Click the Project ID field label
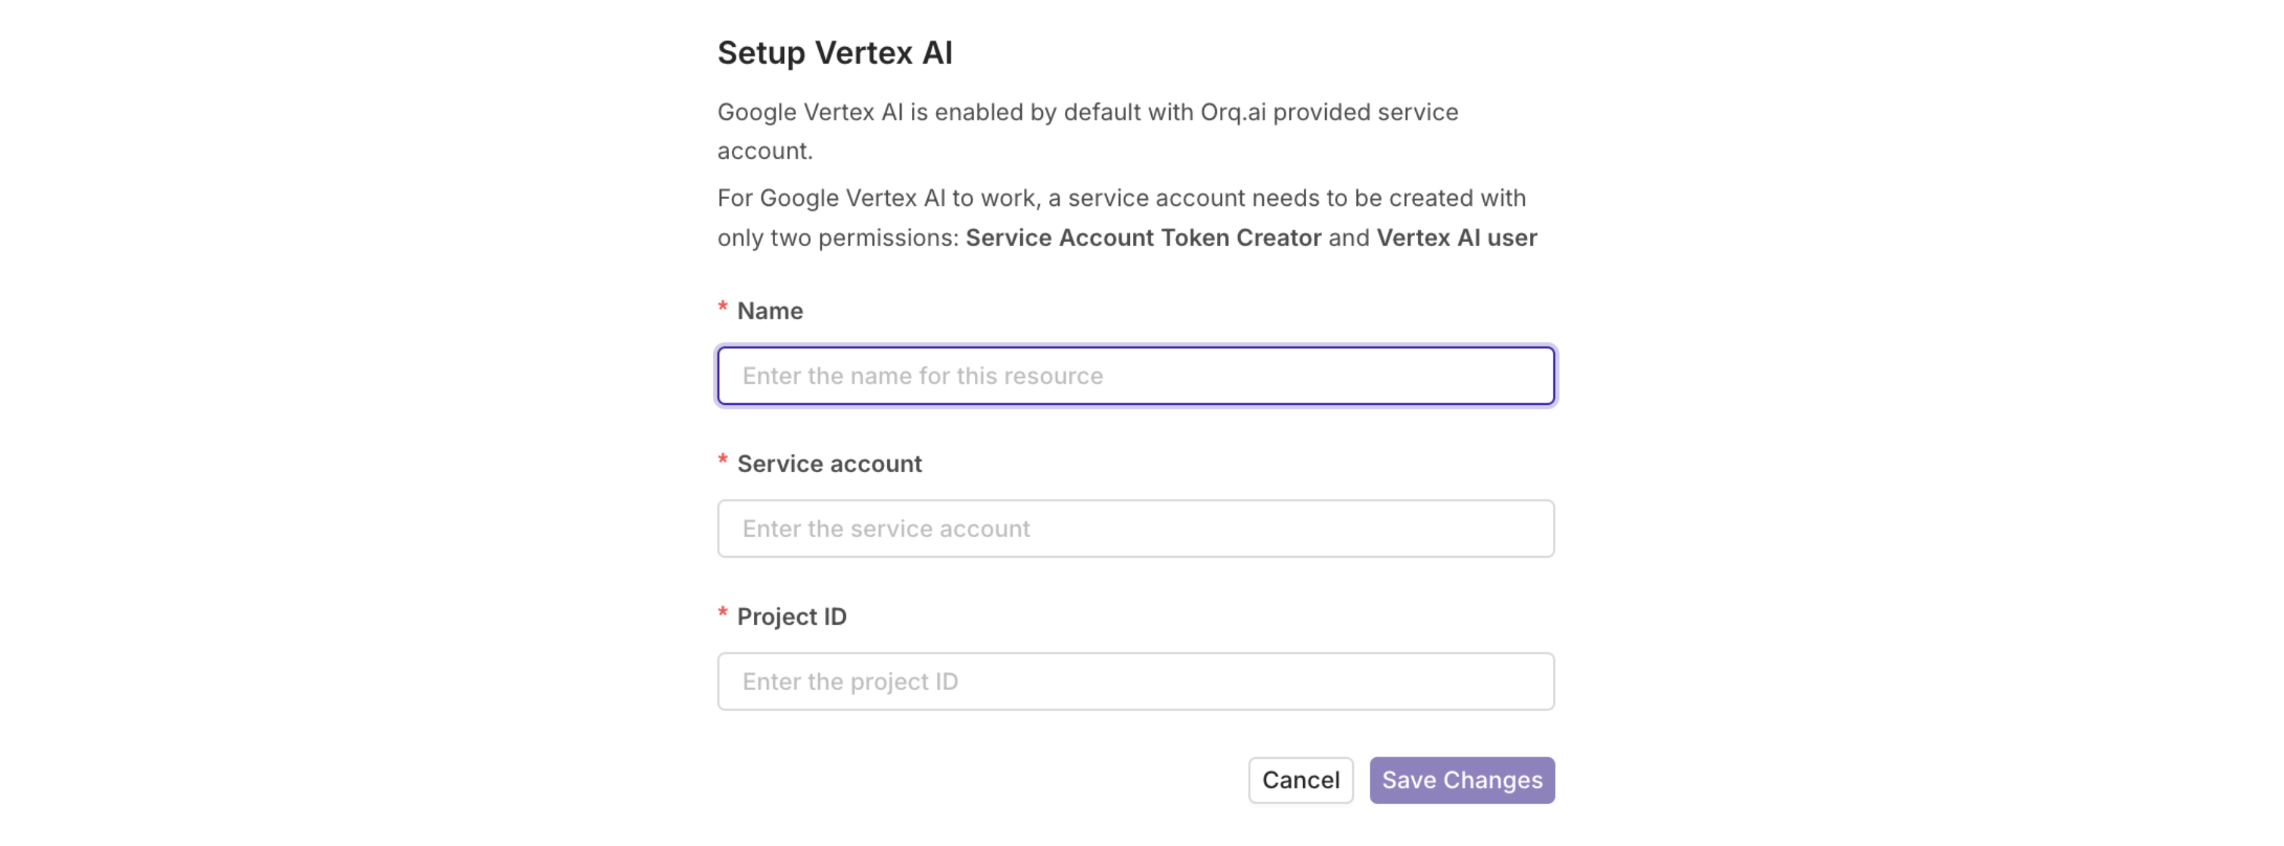The image size is (2284, 846). (791, 617)
